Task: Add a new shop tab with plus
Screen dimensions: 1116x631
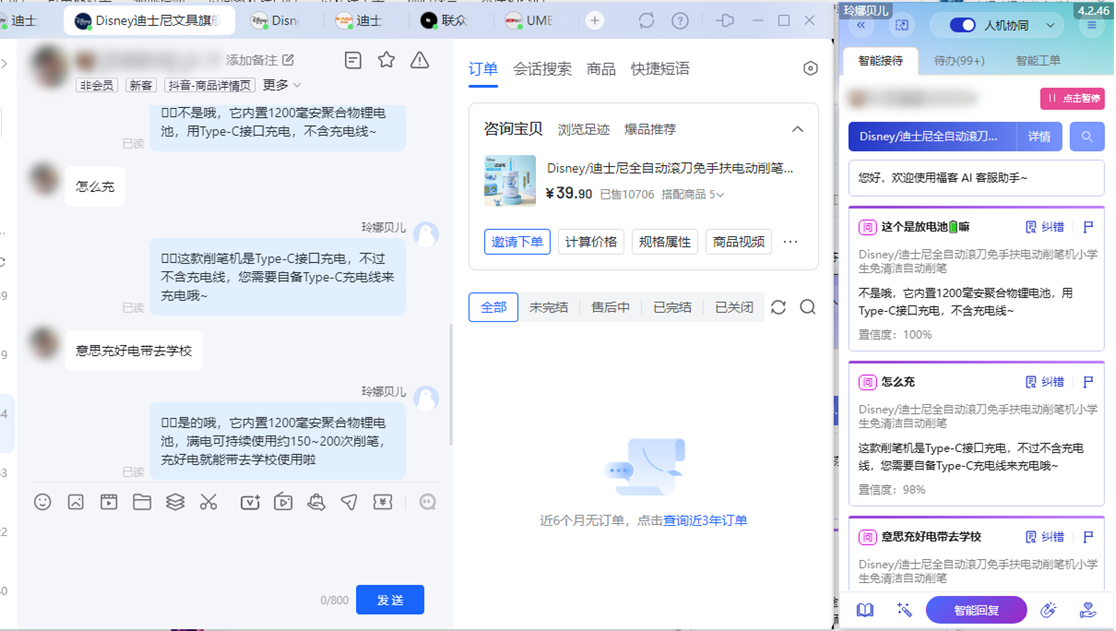Action: point(595,21)
